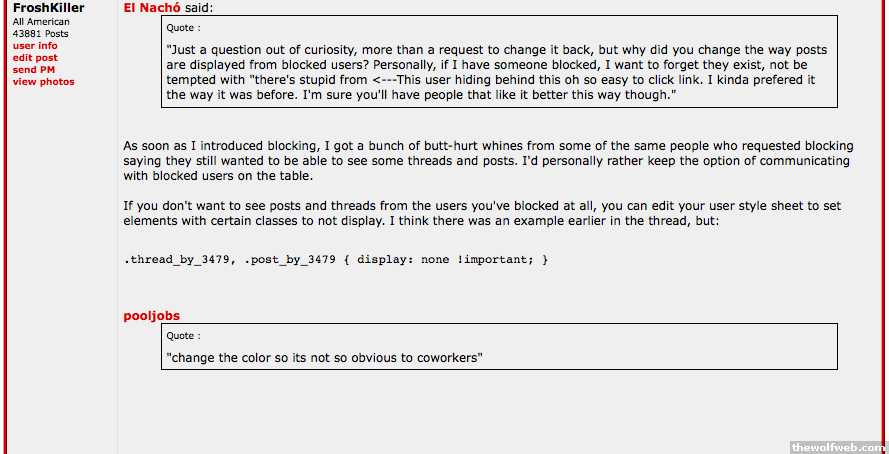Click the Quote label in El Nachó's quote
The height and width of the screenshot is (454, 889).
(183, 29)
